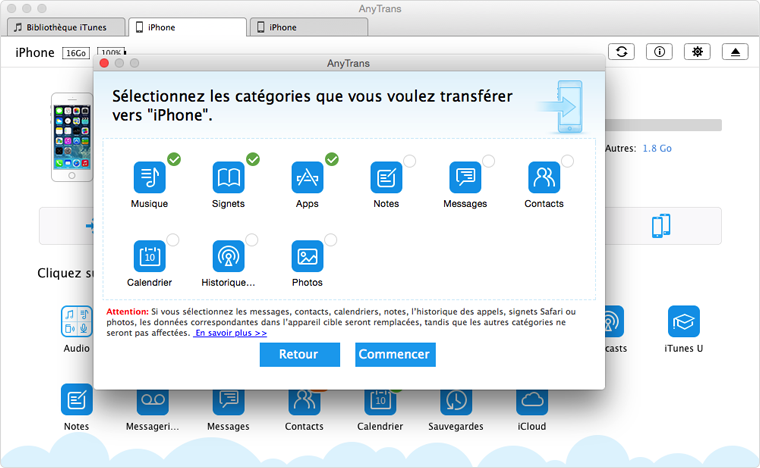The image size is (760, 468).
Task: Open Sauvegardes in main window
Action: 456,402
